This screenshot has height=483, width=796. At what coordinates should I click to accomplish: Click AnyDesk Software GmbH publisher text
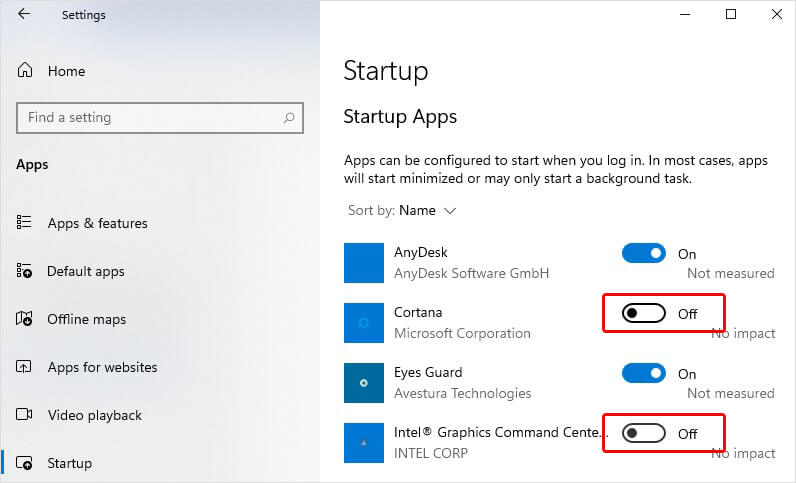click(472, 273)
